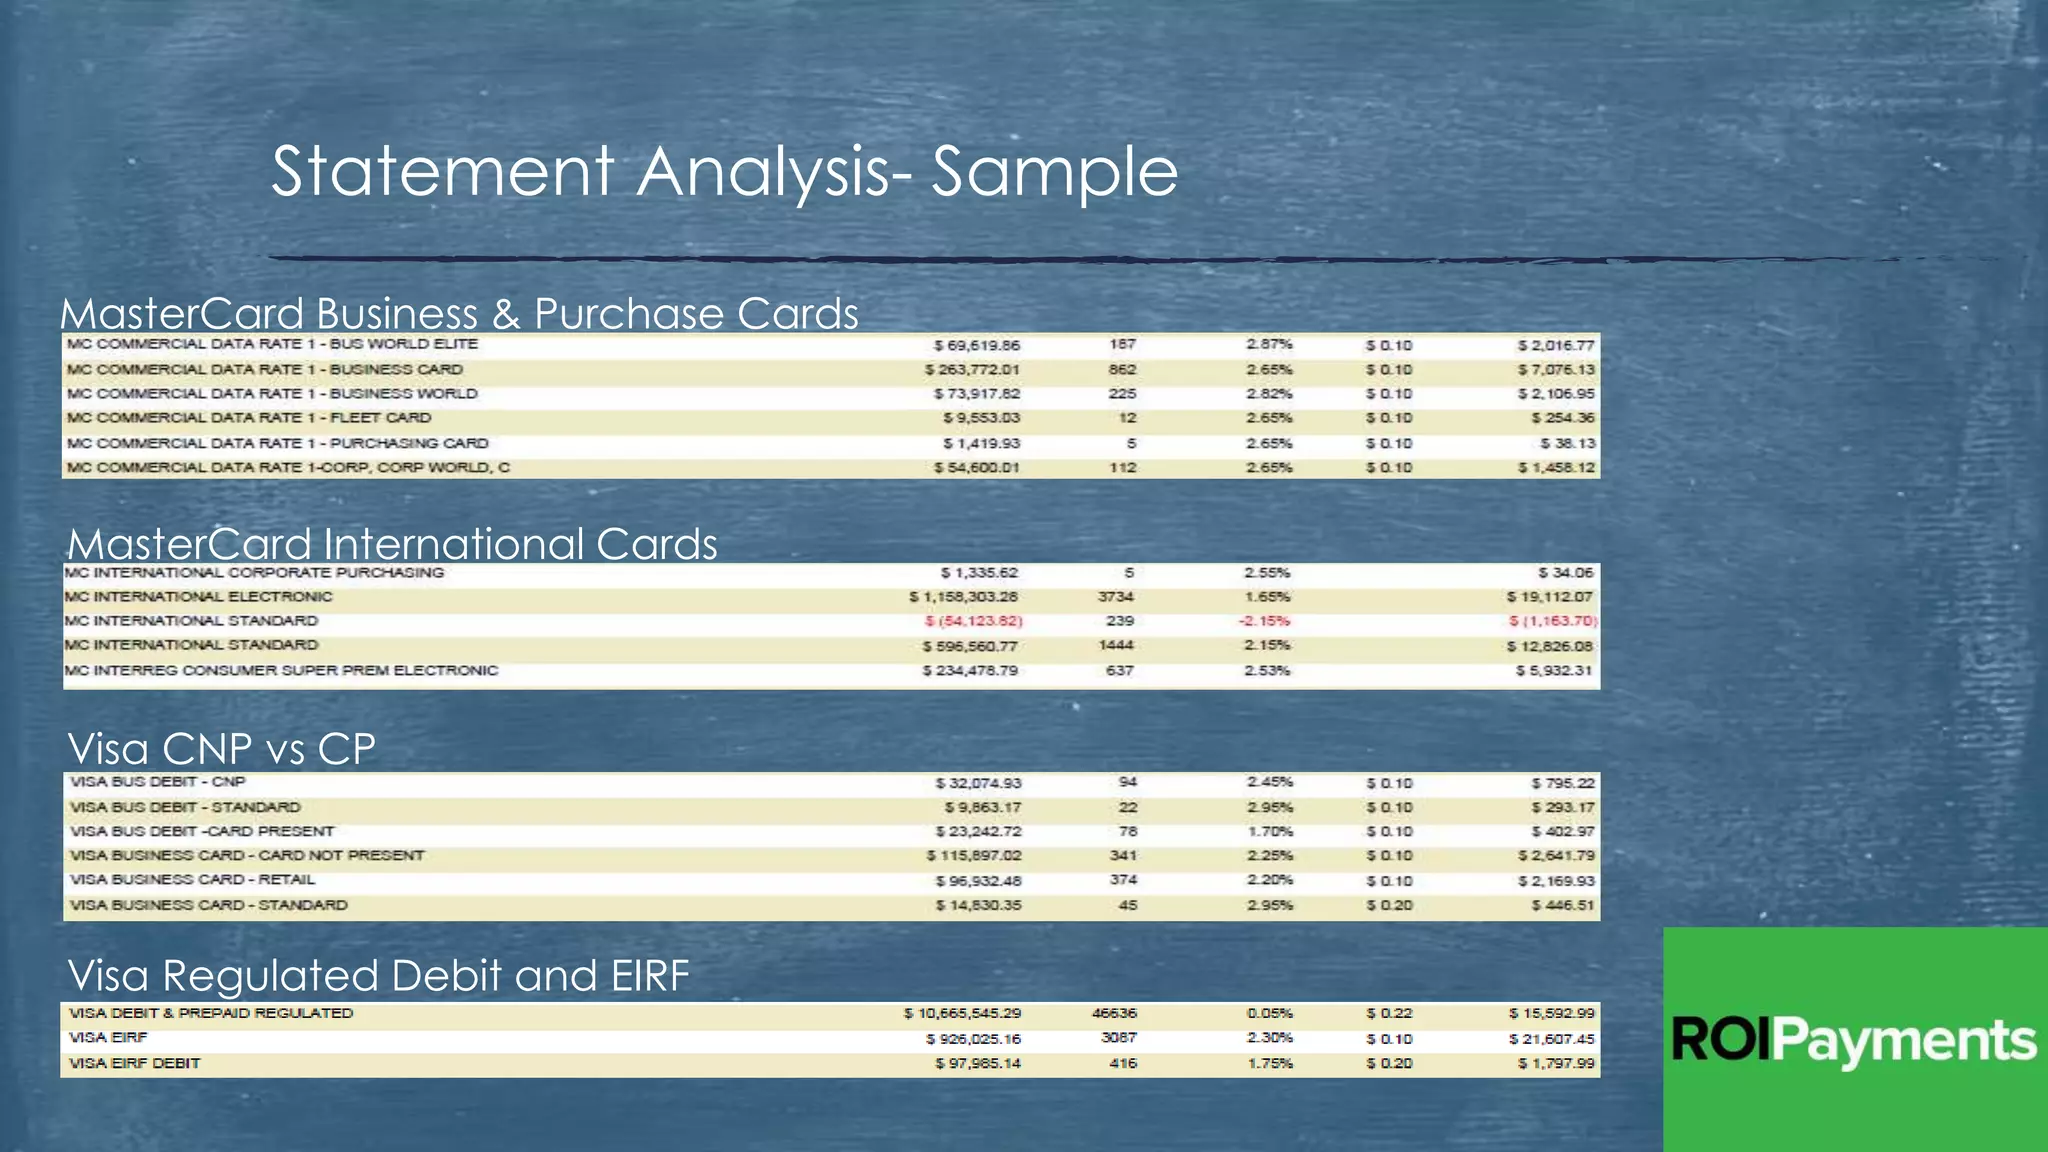Select MasterCard International Cards heading
The image size is (2048, 1152).
click(392, 544)
